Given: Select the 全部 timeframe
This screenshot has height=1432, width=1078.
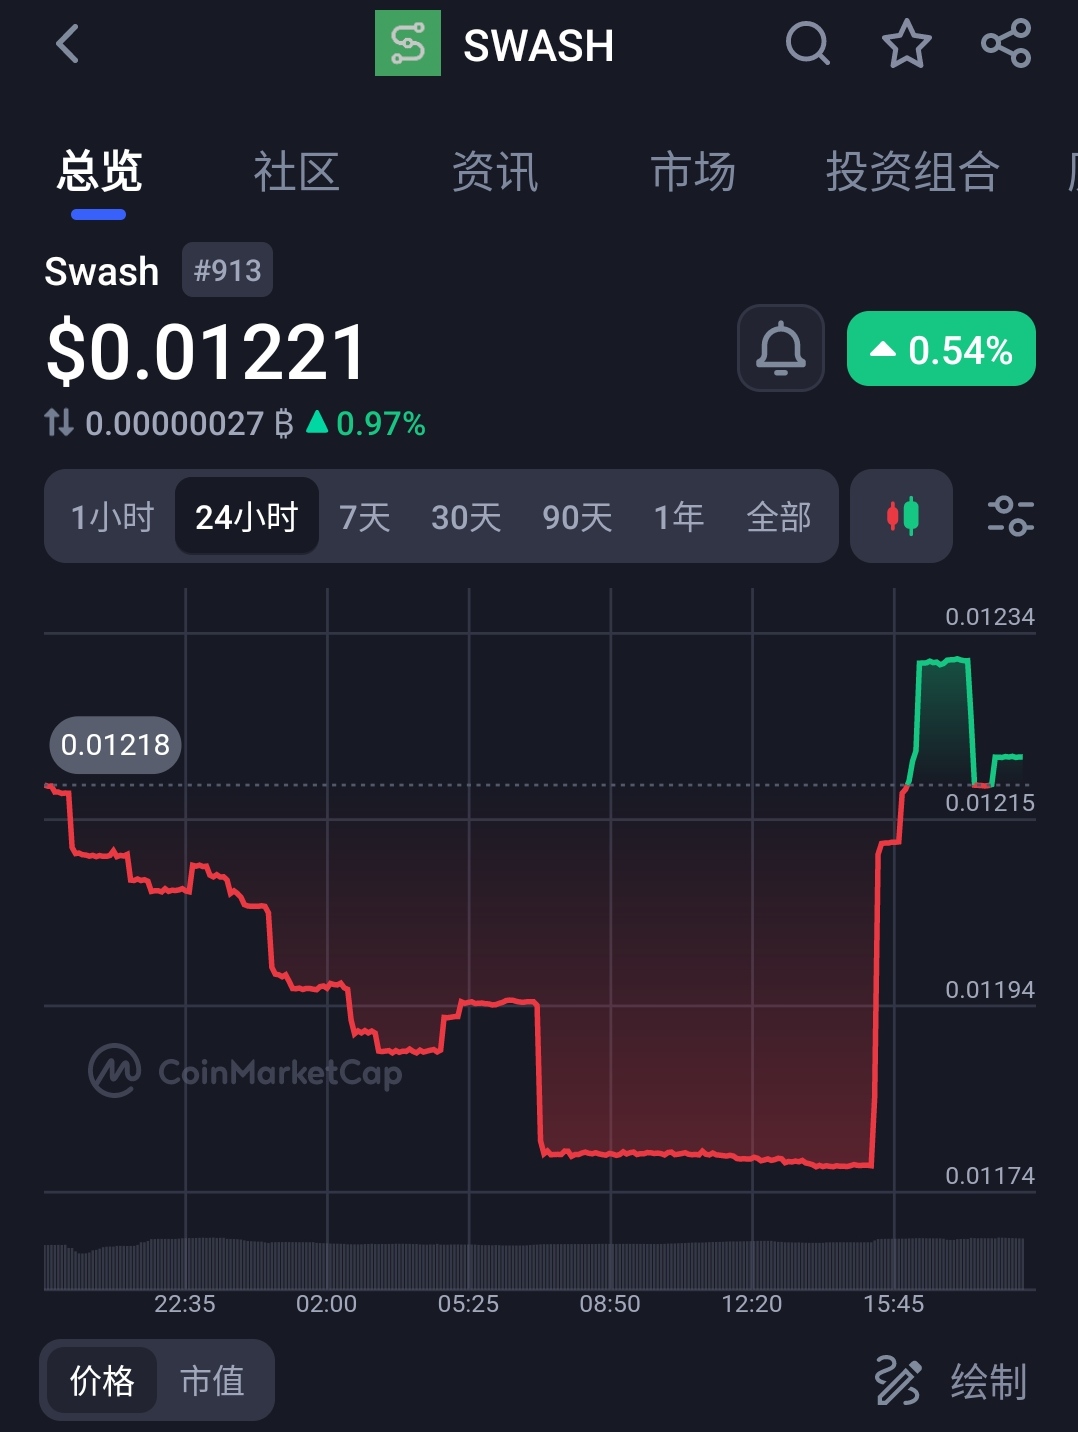Looking at the screenshot, I should pyautogui.click(x=779, y=517).
